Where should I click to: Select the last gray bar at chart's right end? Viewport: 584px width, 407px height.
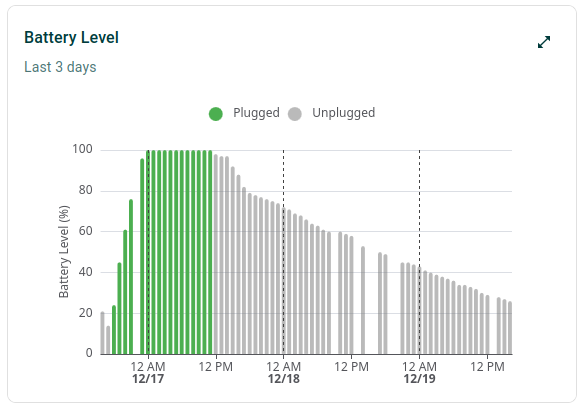point(510,328)
